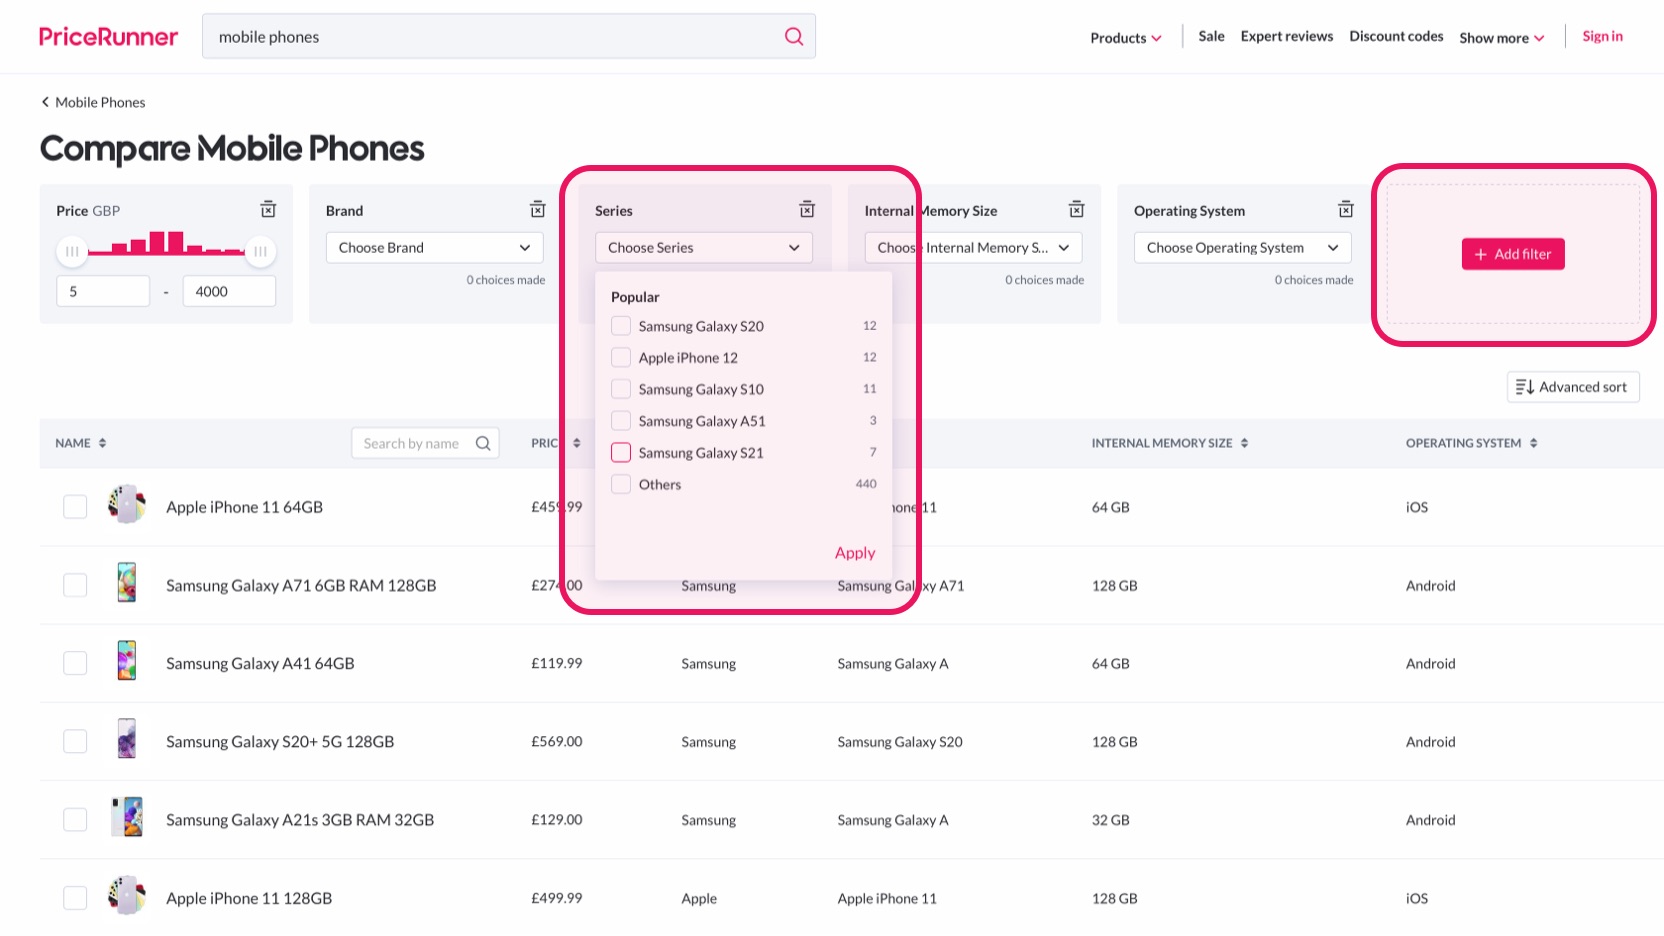Click the search magnifier icon in search bar
The image size is (1664, 936).
tap(794, 37)
